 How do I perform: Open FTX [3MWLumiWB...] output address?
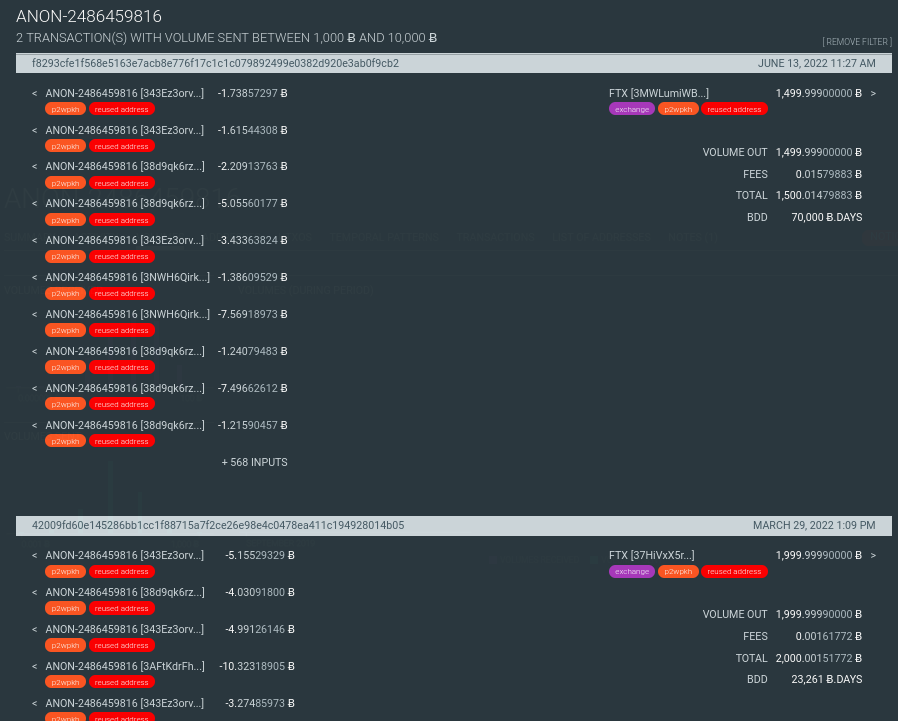click(x=659, y=93)
